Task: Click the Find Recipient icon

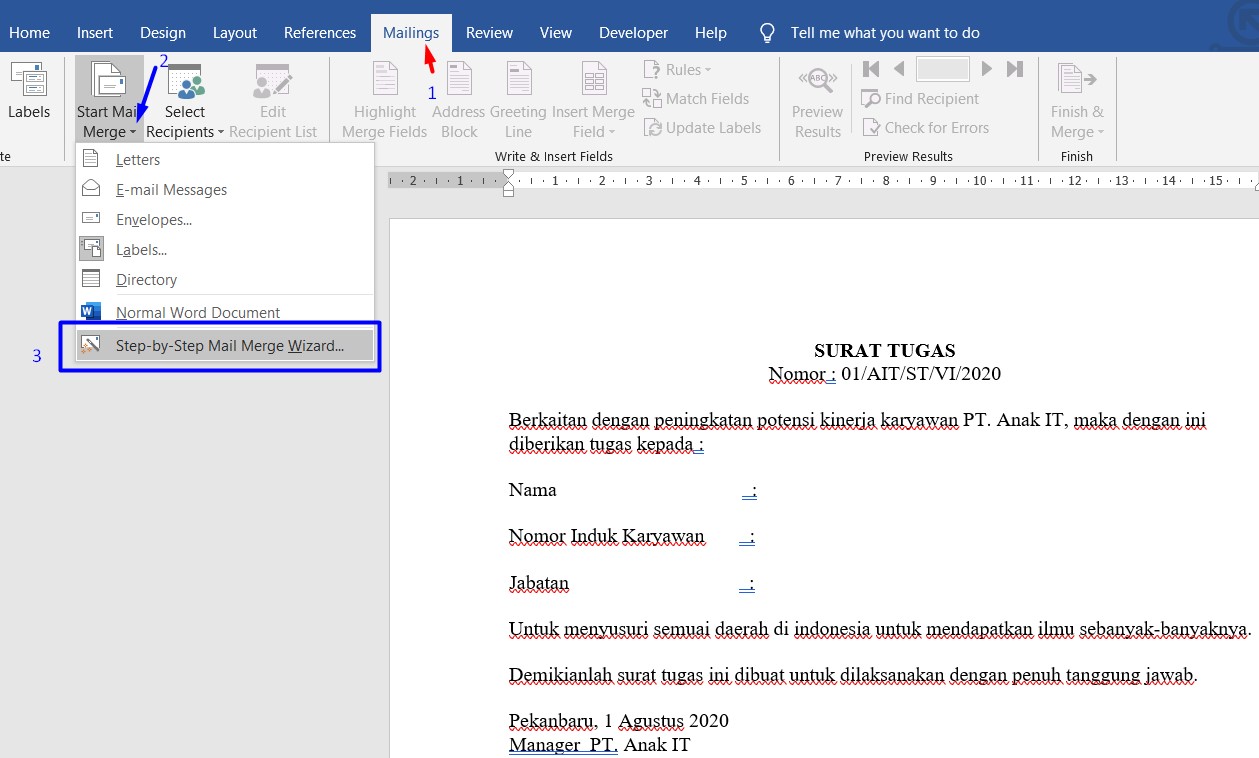Action: [x=921, y=98]
